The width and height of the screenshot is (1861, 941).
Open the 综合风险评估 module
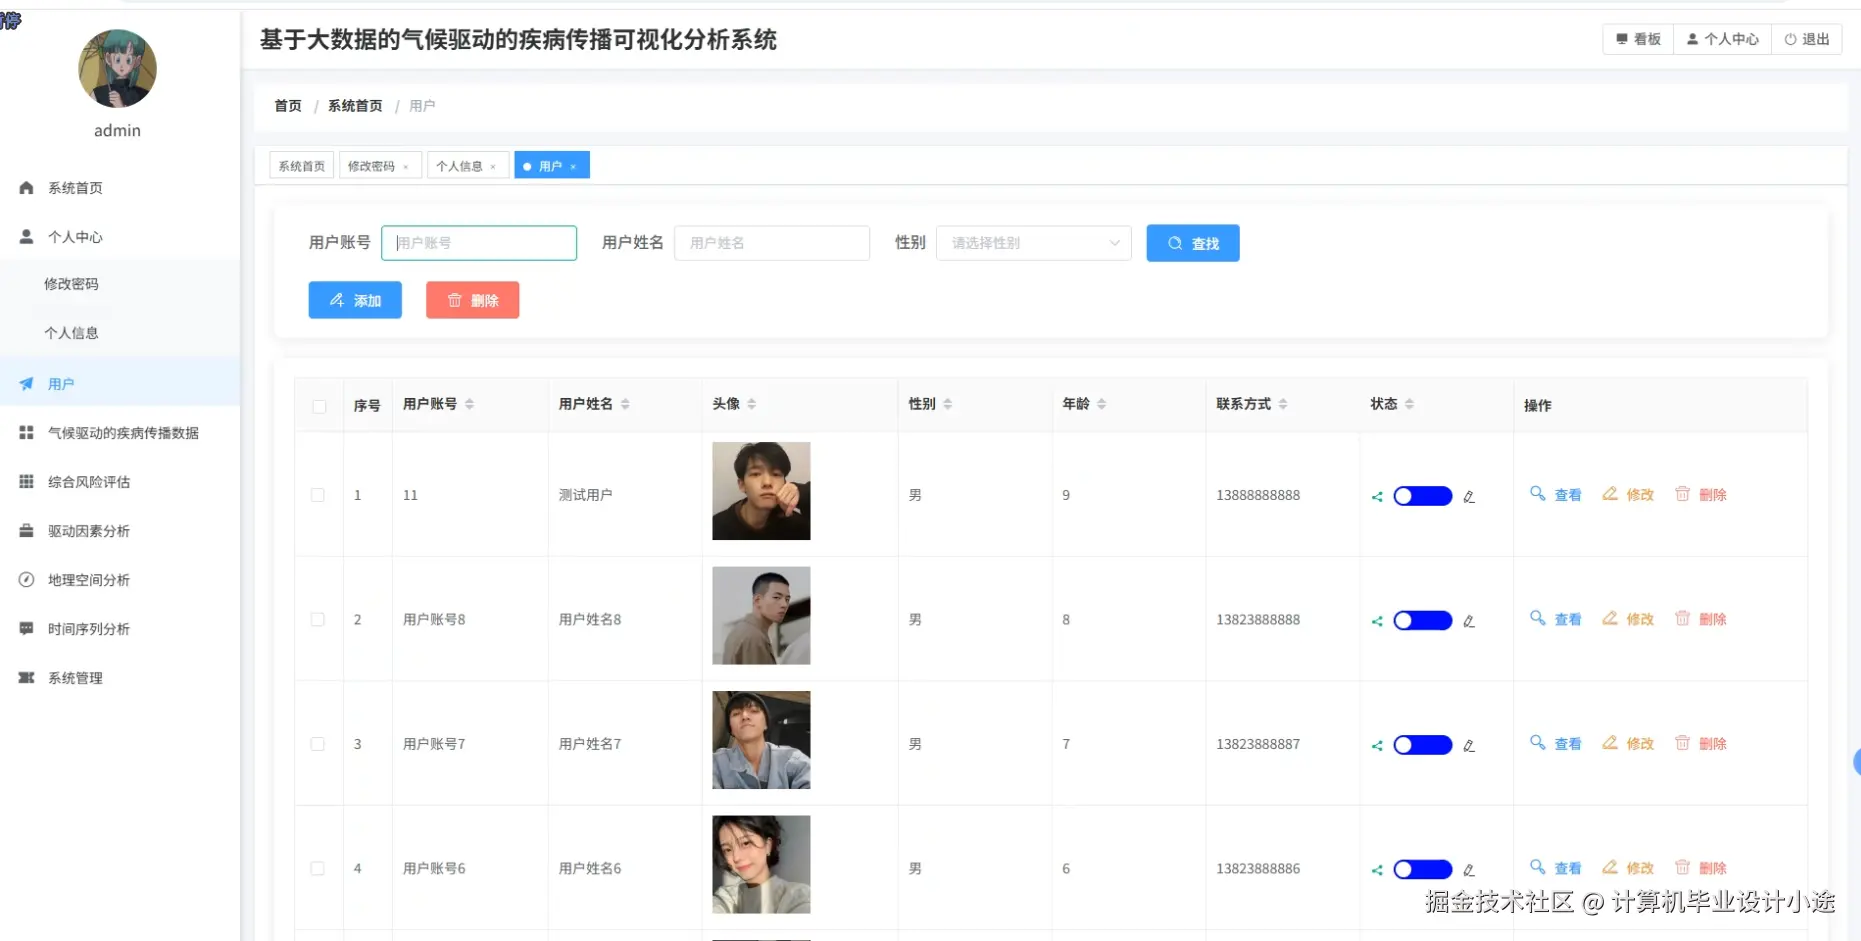[88, 481]
